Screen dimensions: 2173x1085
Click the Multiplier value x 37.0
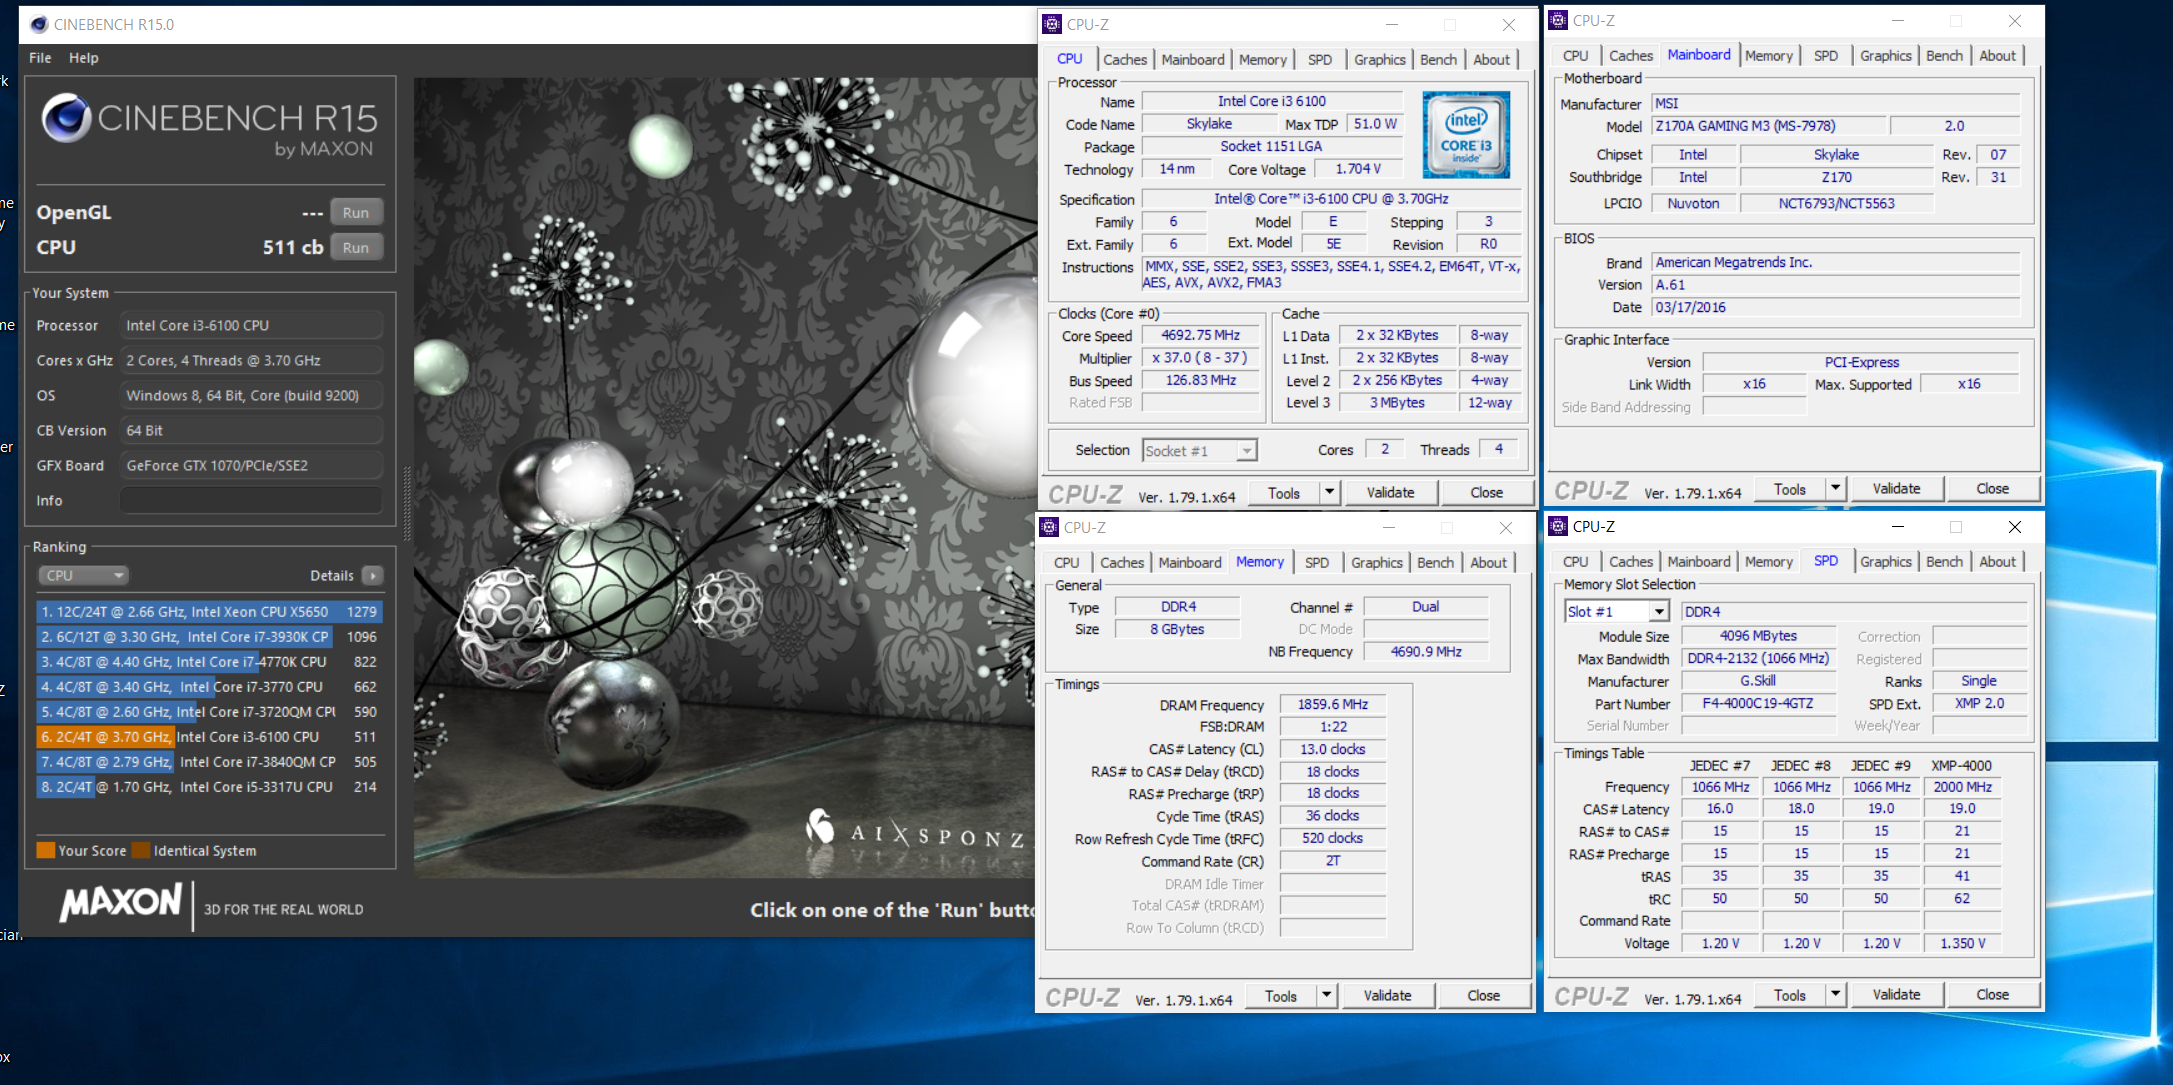[x=1200, y=357]
